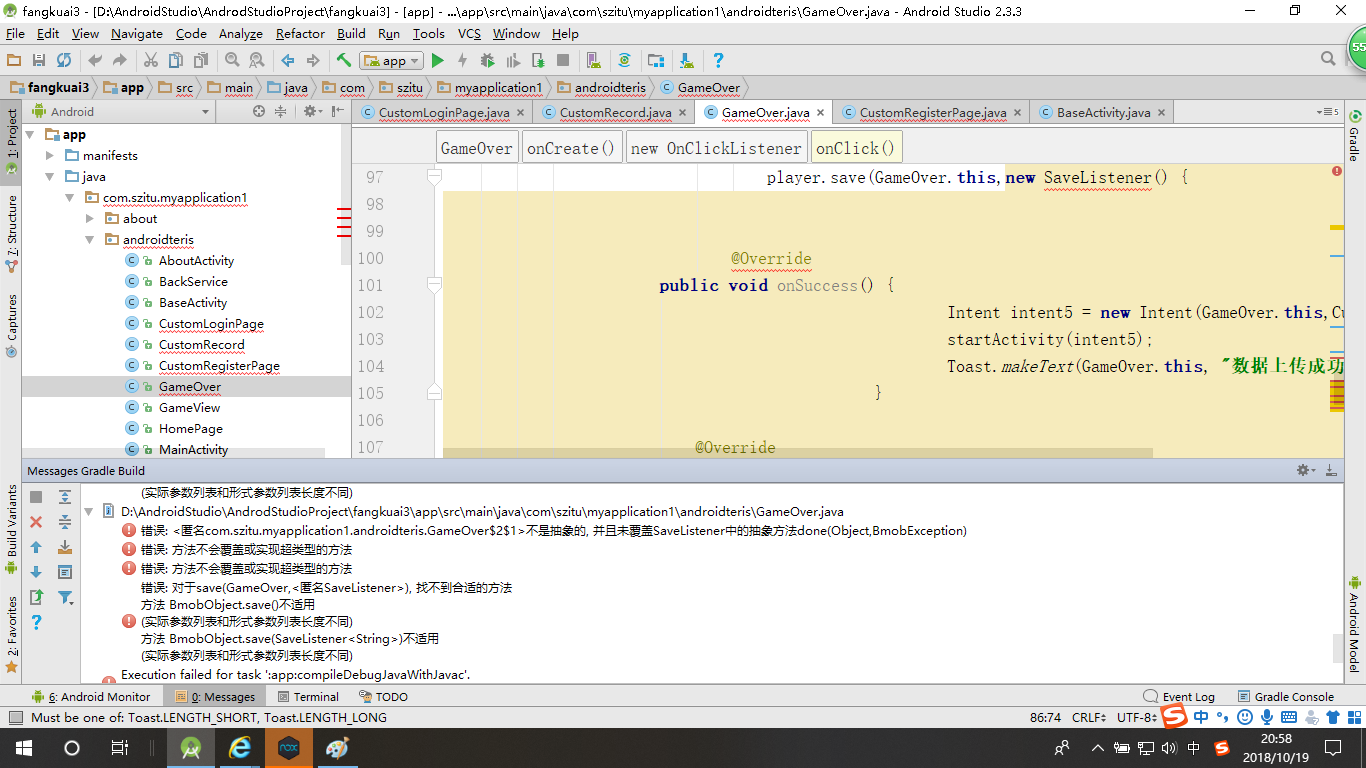Click the Paste toolbar icon
This screenshot has width=1366, height=768.
tap(201, 61)
